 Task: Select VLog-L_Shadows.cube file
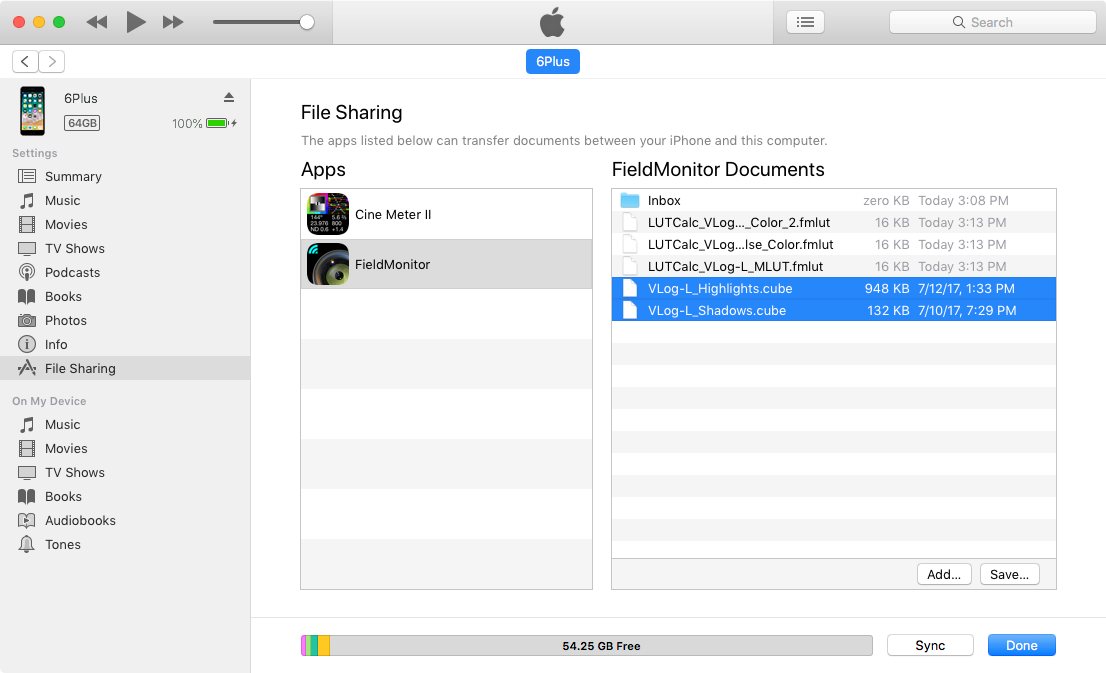834,310
